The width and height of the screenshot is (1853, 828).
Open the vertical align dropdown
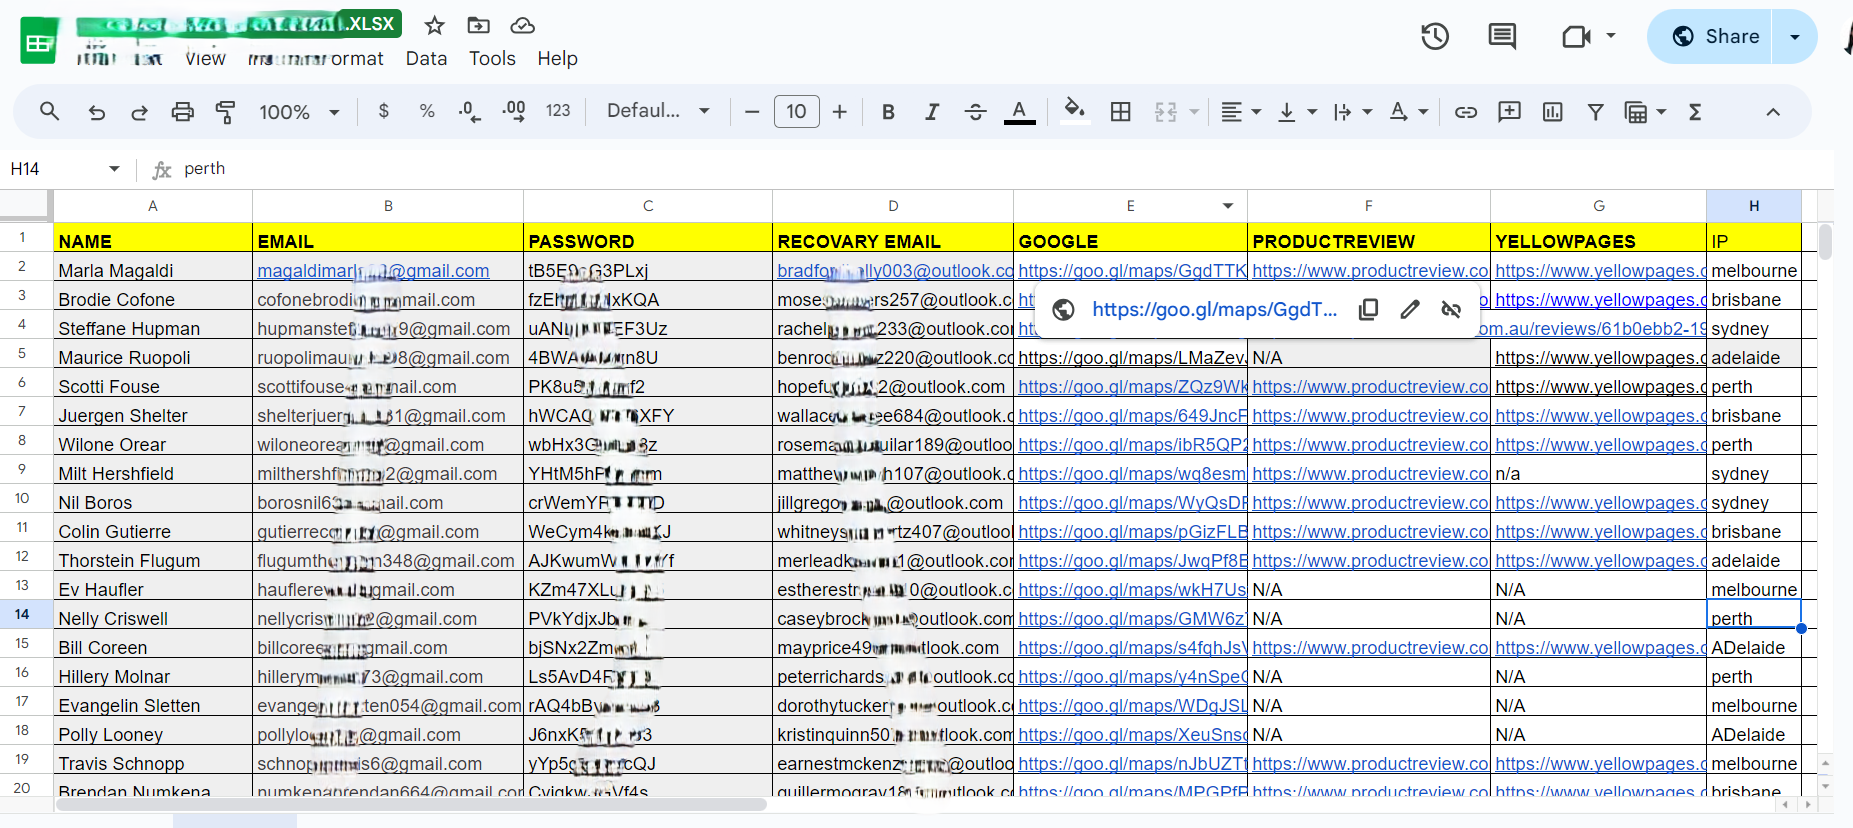(x=1297, y=112)
